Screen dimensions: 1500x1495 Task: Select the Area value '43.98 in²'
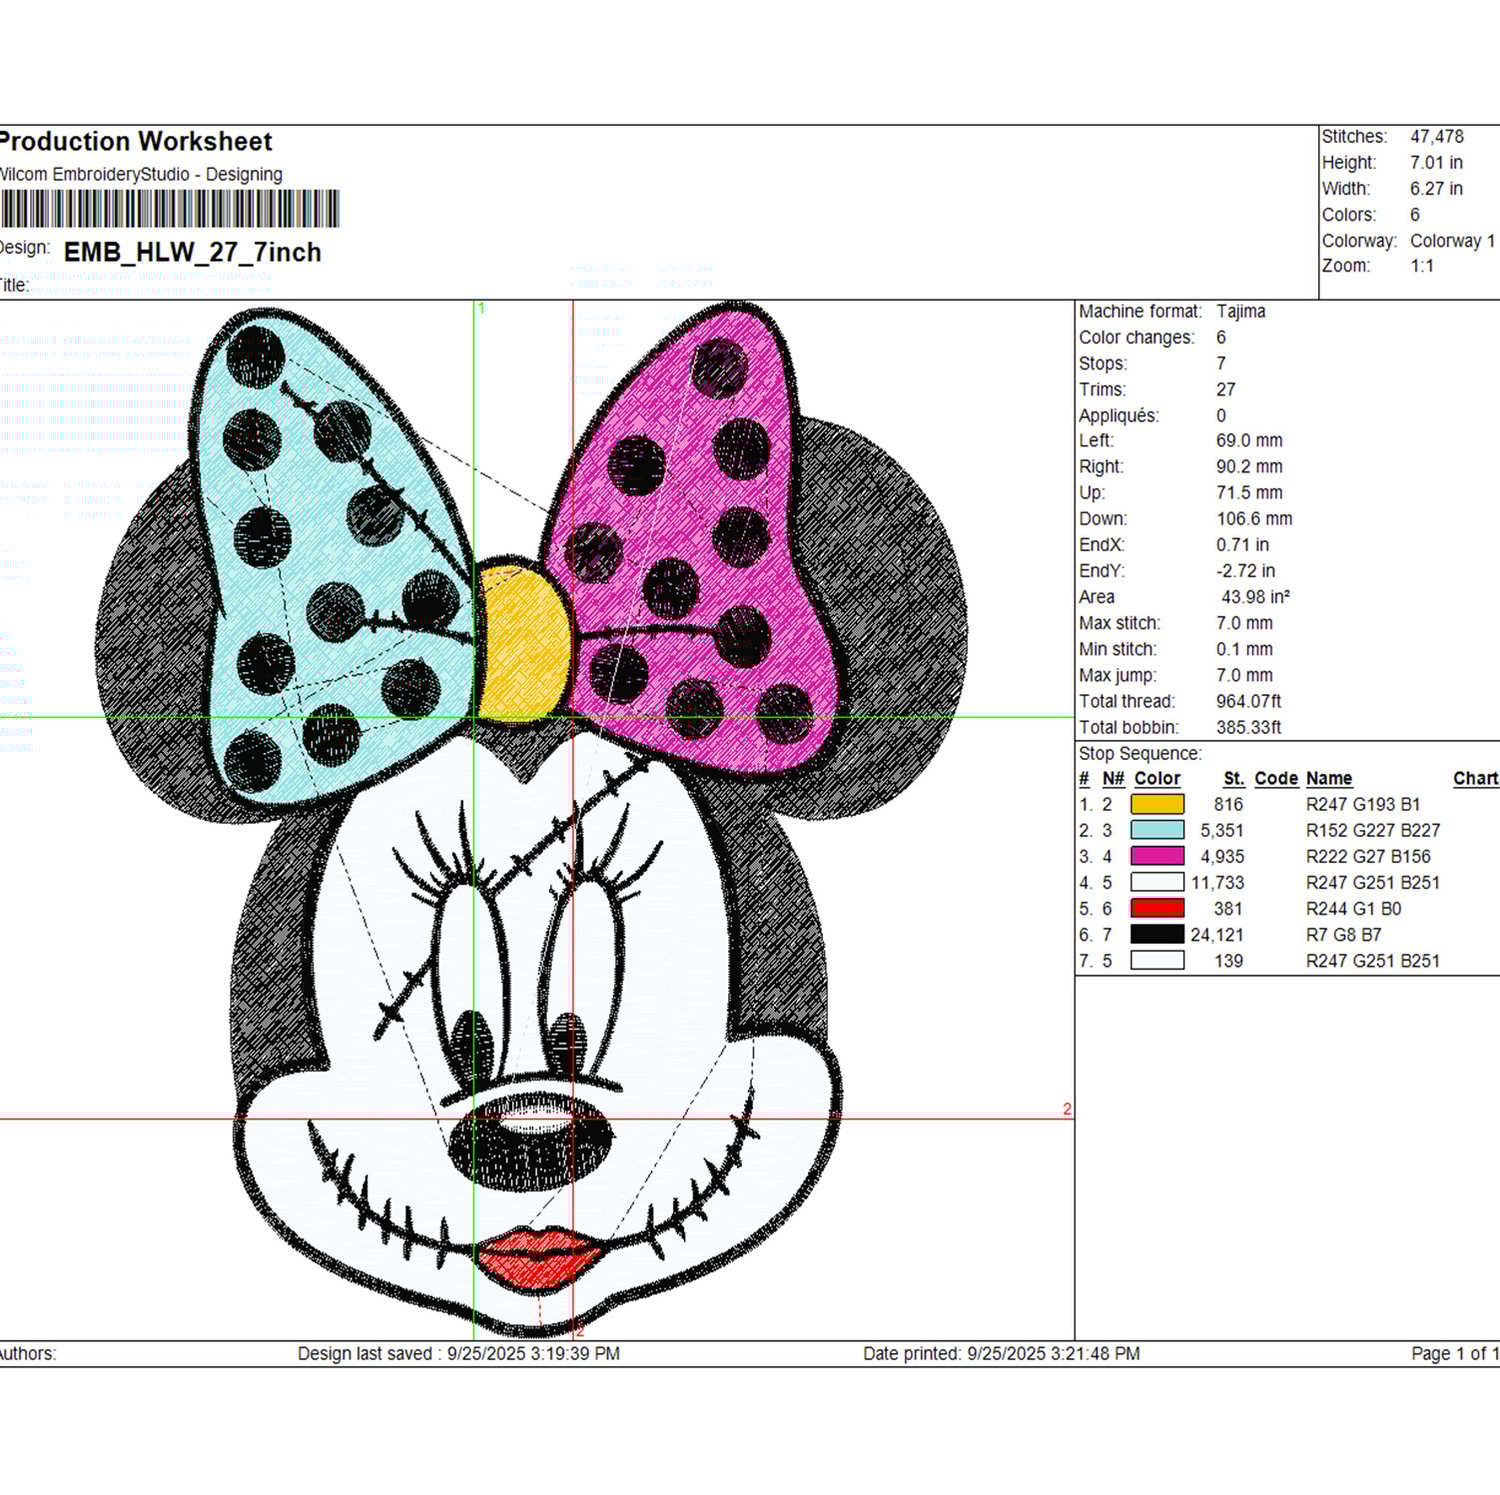[1256, 596]
